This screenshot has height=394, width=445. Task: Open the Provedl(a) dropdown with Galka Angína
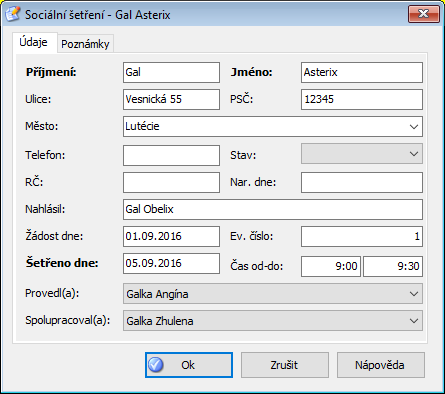pos(273,294)
